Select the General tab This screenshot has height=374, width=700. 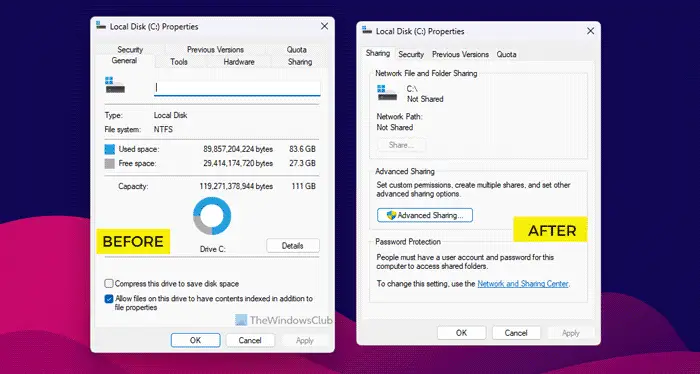(124, 61)
